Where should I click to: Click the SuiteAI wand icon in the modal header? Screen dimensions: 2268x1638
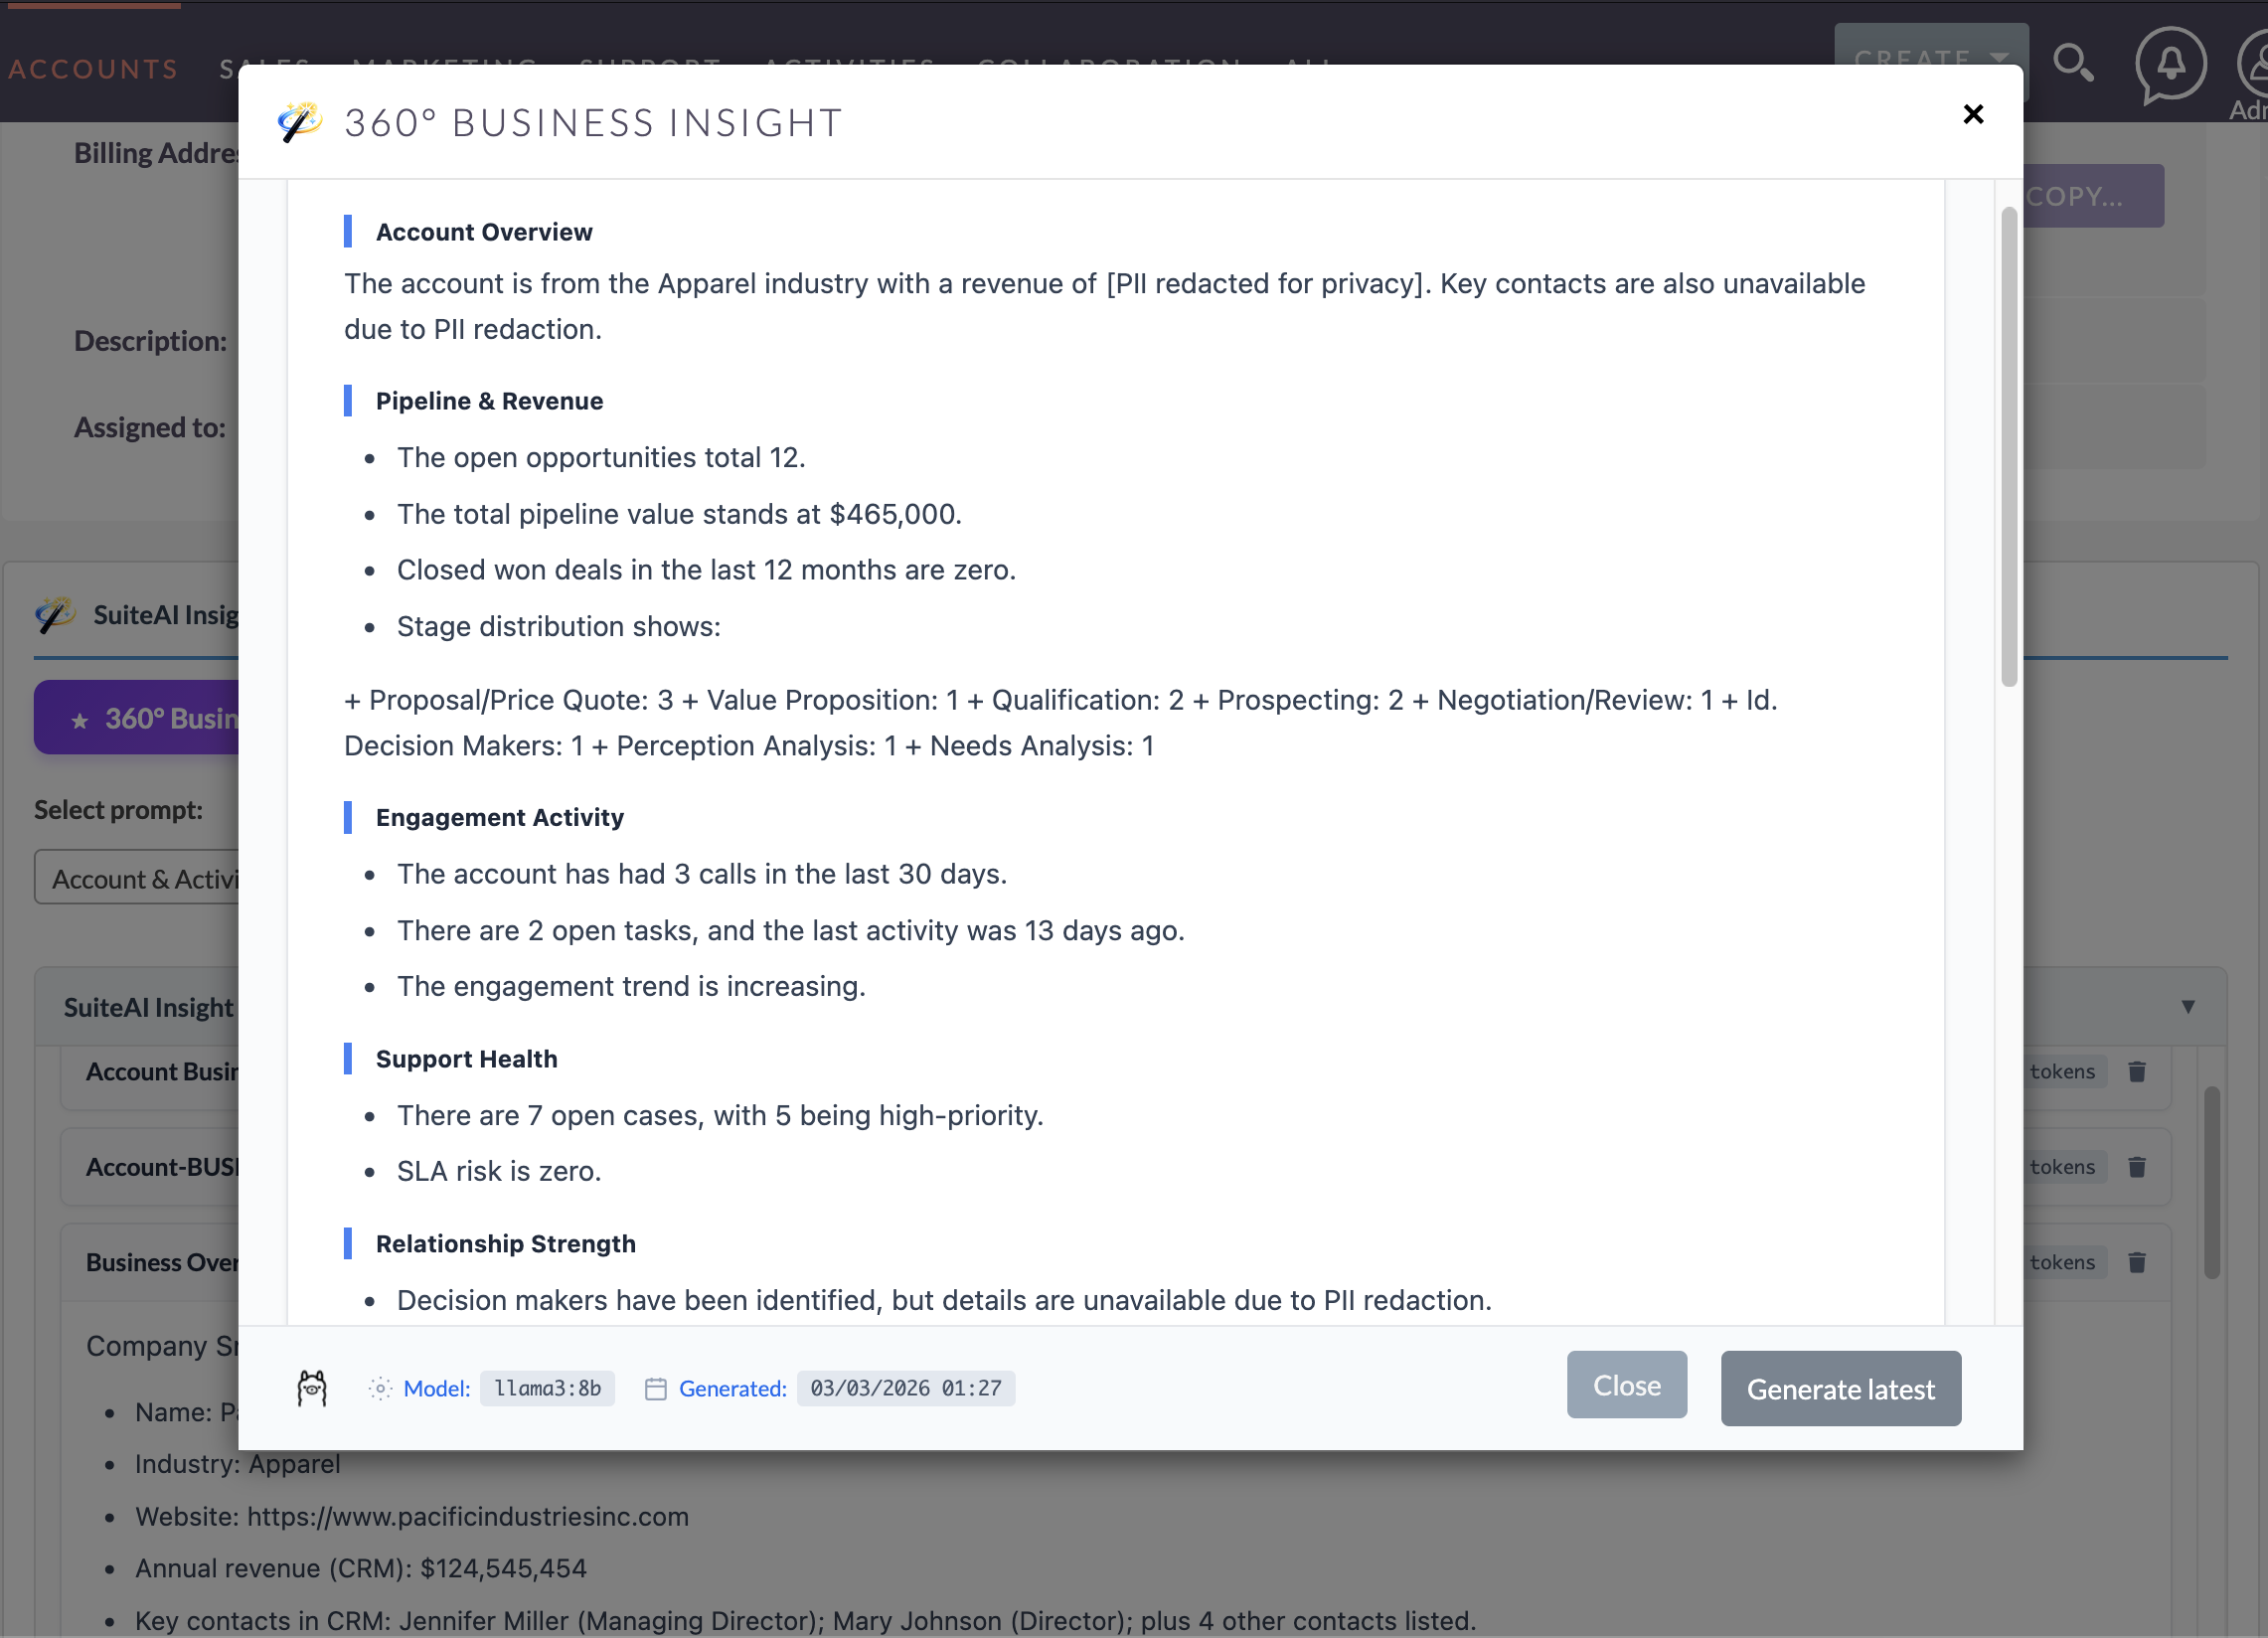pos(299,121)
